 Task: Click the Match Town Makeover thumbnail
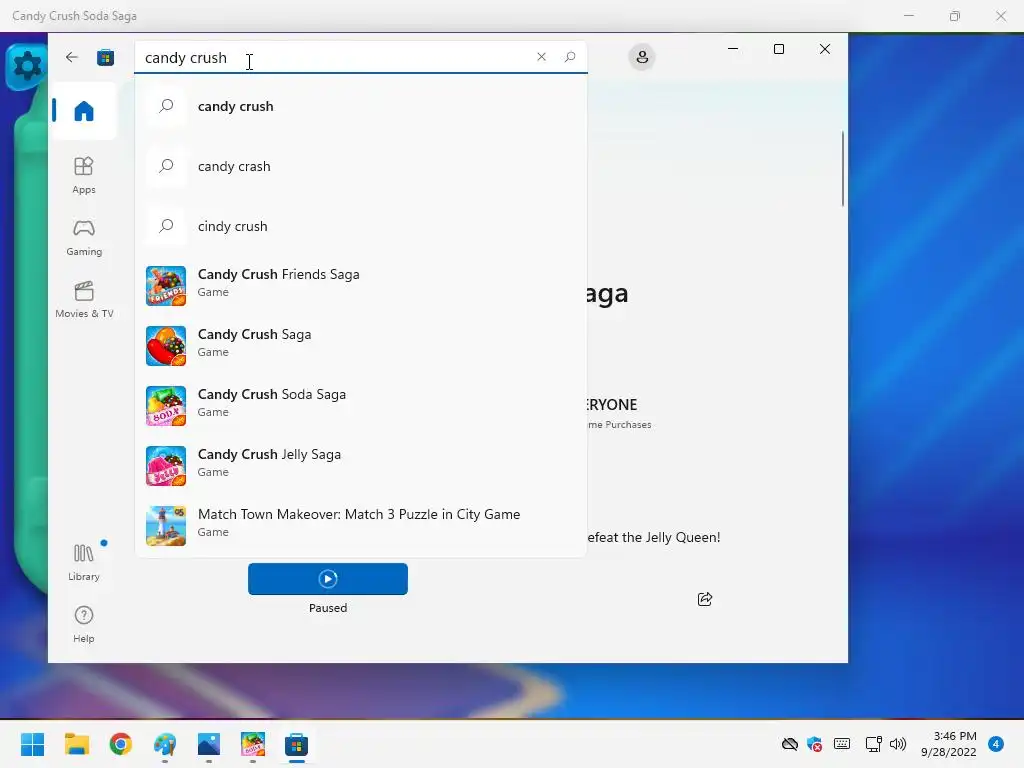(166, 526)
